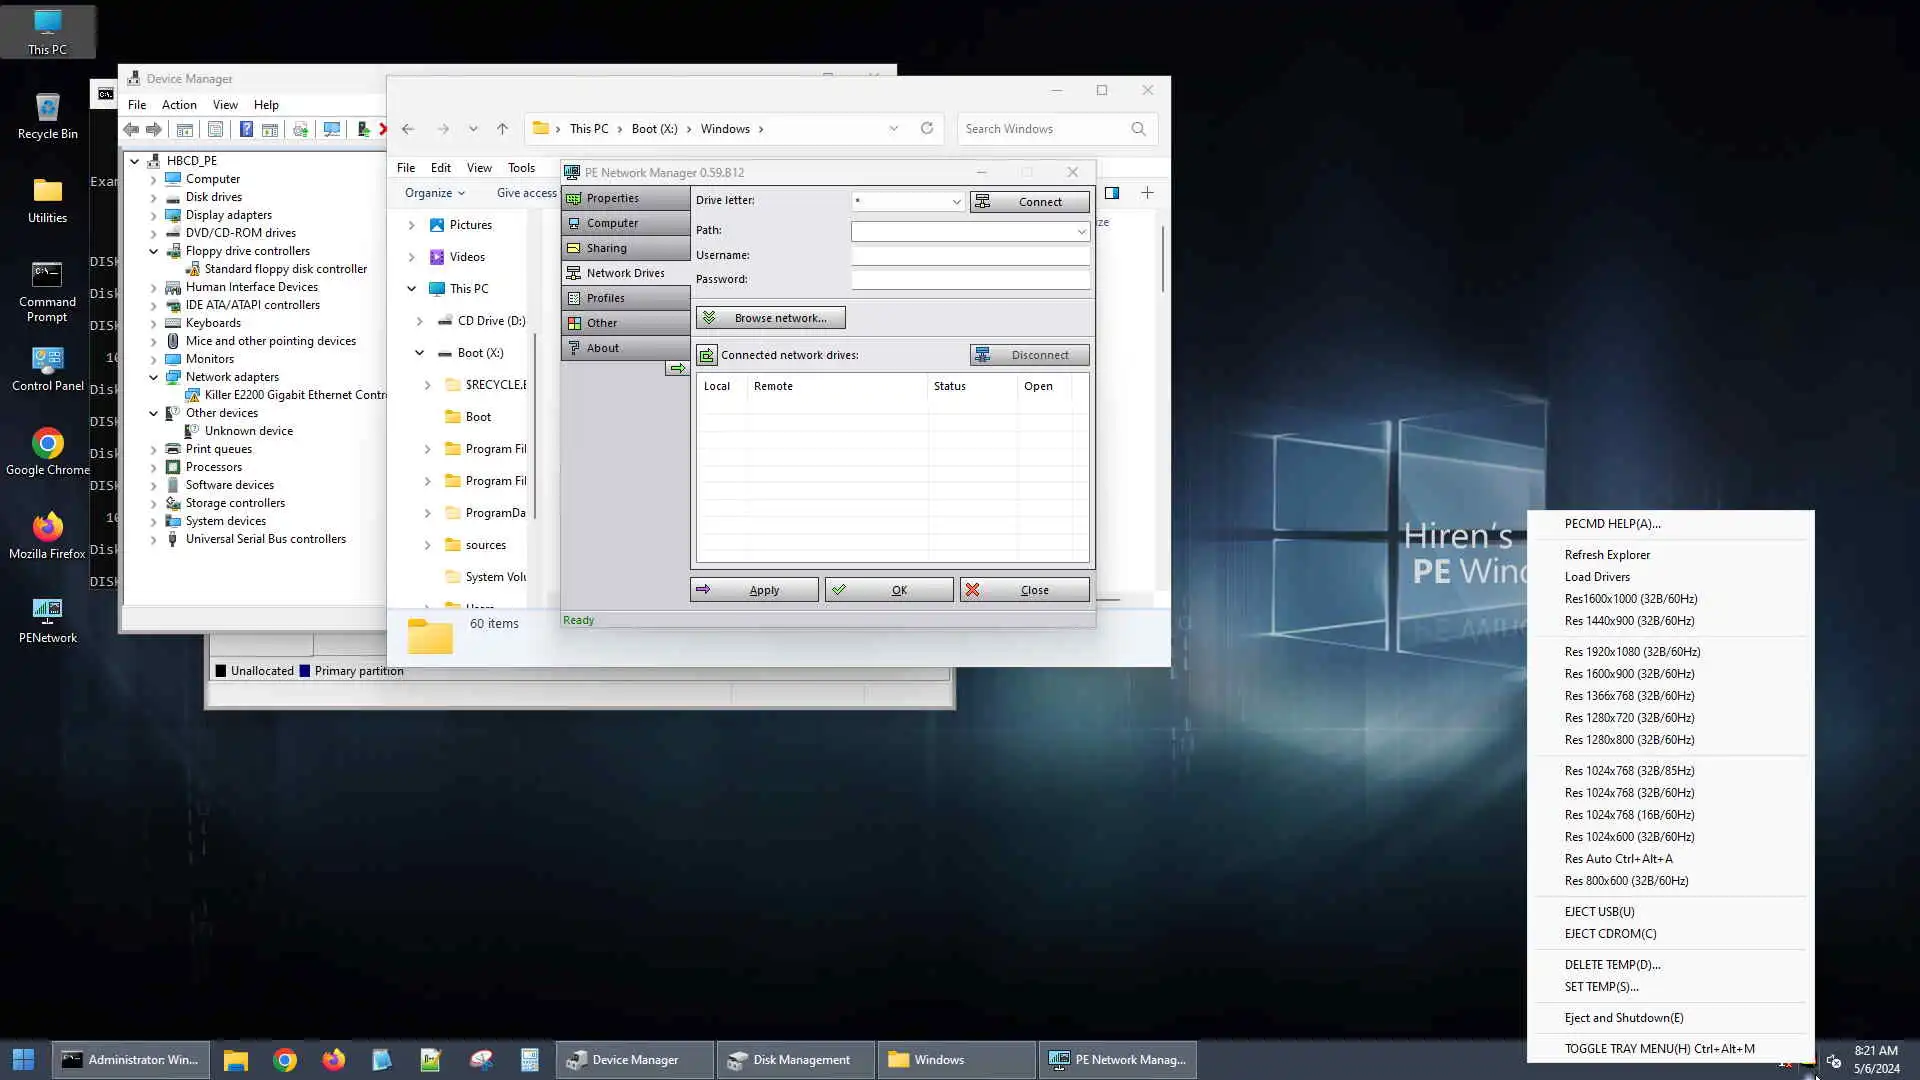The image size is (1920, 1080).
Task: Click scan for hardware changes toolbar icon
Action: coord(331,129)
